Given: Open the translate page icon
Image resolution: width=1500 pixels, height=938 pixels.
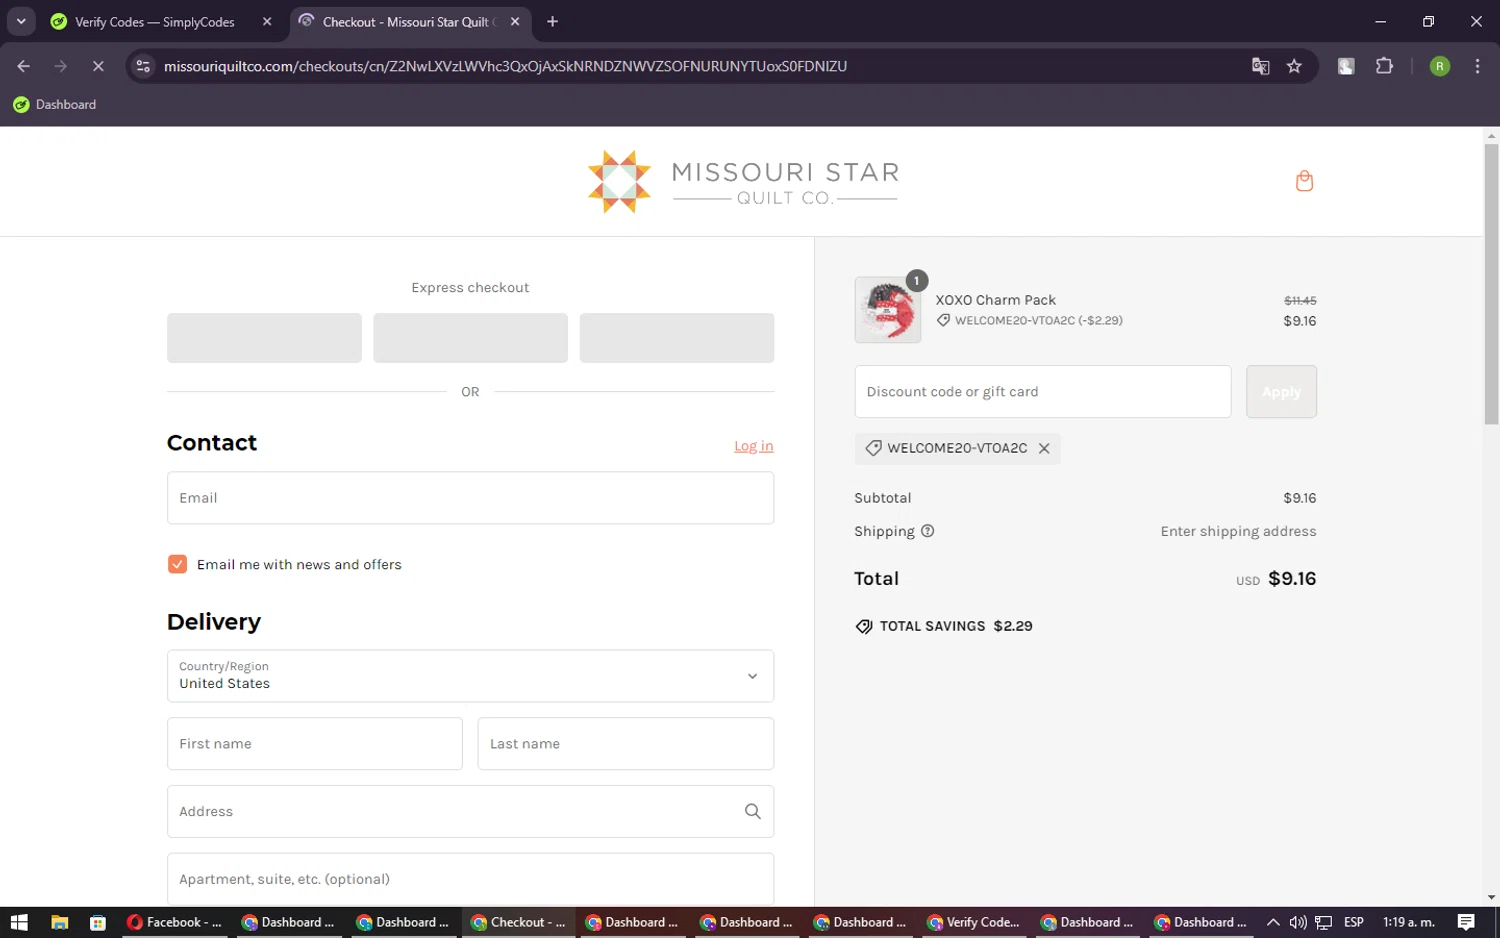Looking at the screenshot, I should point(1260,66).
